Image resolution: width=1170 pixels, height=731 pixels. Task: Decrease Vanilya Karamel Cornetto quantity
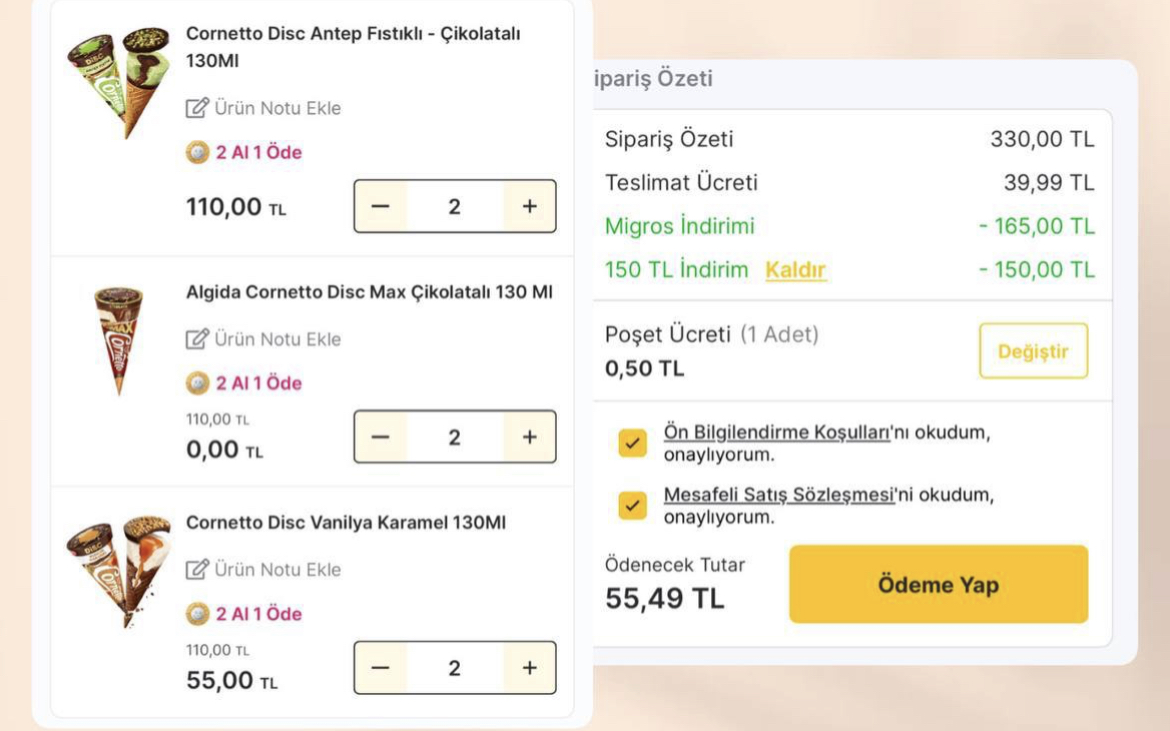click(381, 668)
